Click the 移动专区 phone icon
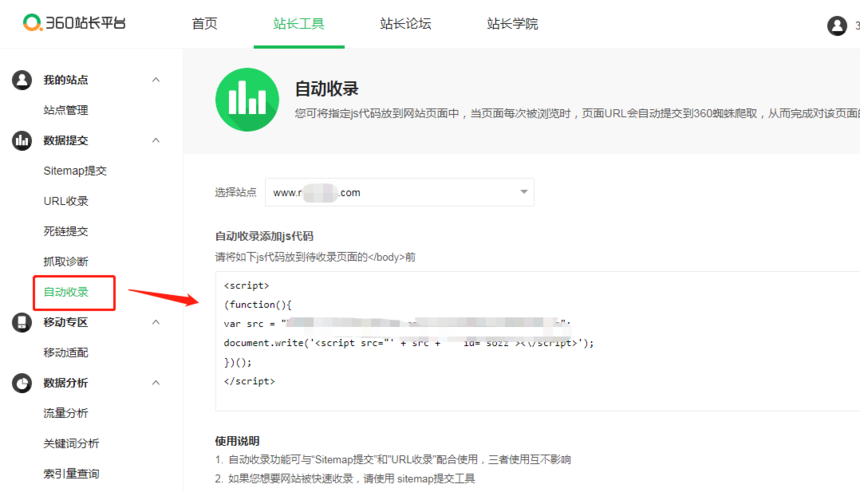Image resolution: width=860 pixels, height=492 pixels. (22, 322)
